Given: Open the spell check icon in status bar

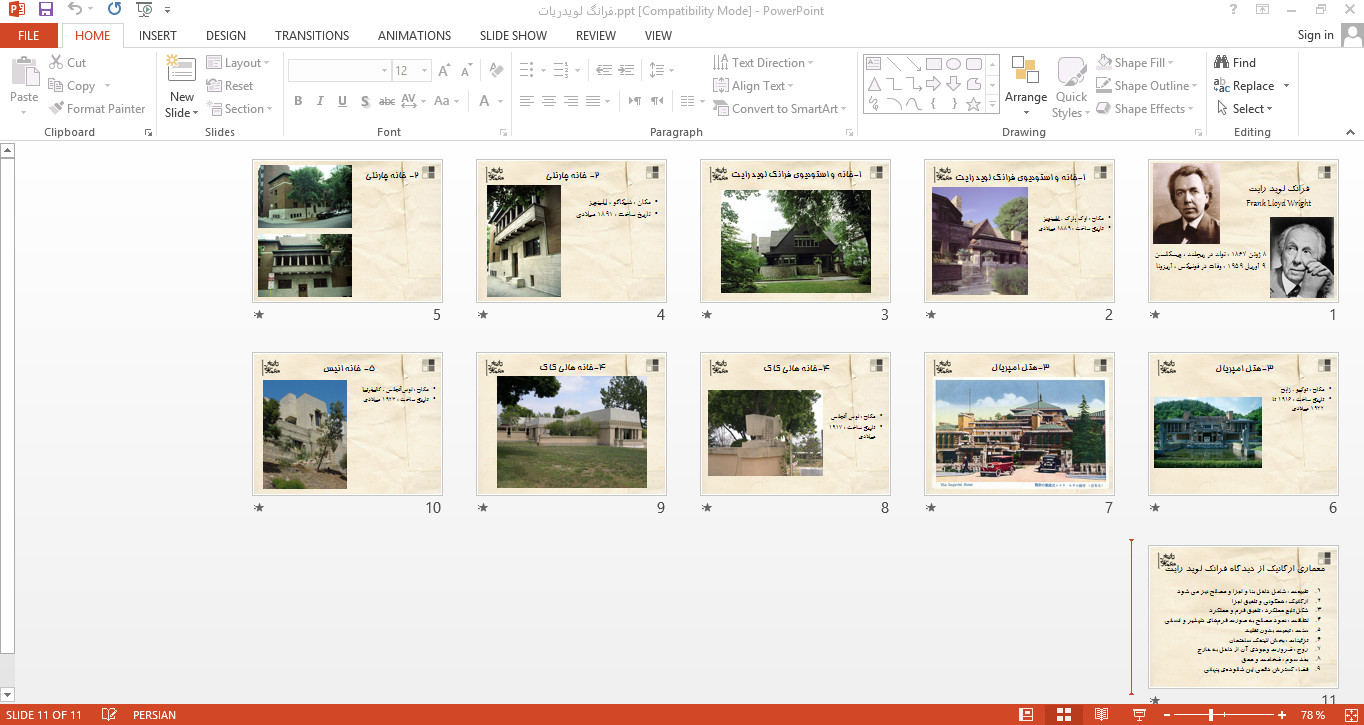Looking at the screenshot, I should (x=109, y=715).
